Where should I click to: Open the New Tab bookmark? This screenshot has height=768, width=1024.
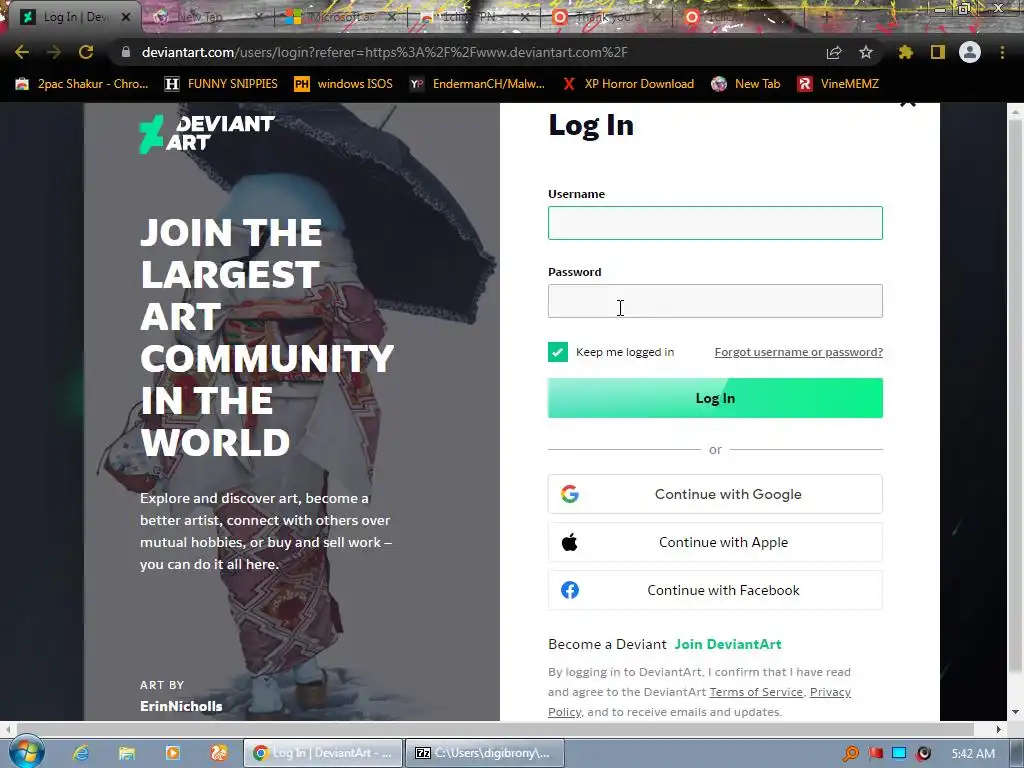coord(746,84)
